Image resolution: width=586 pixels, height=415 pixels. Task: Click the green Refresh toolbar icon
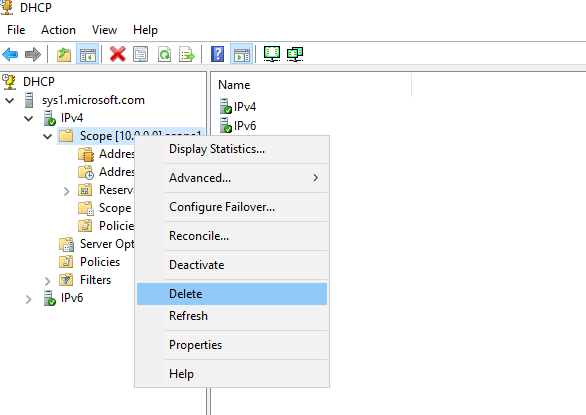point(164,55)
